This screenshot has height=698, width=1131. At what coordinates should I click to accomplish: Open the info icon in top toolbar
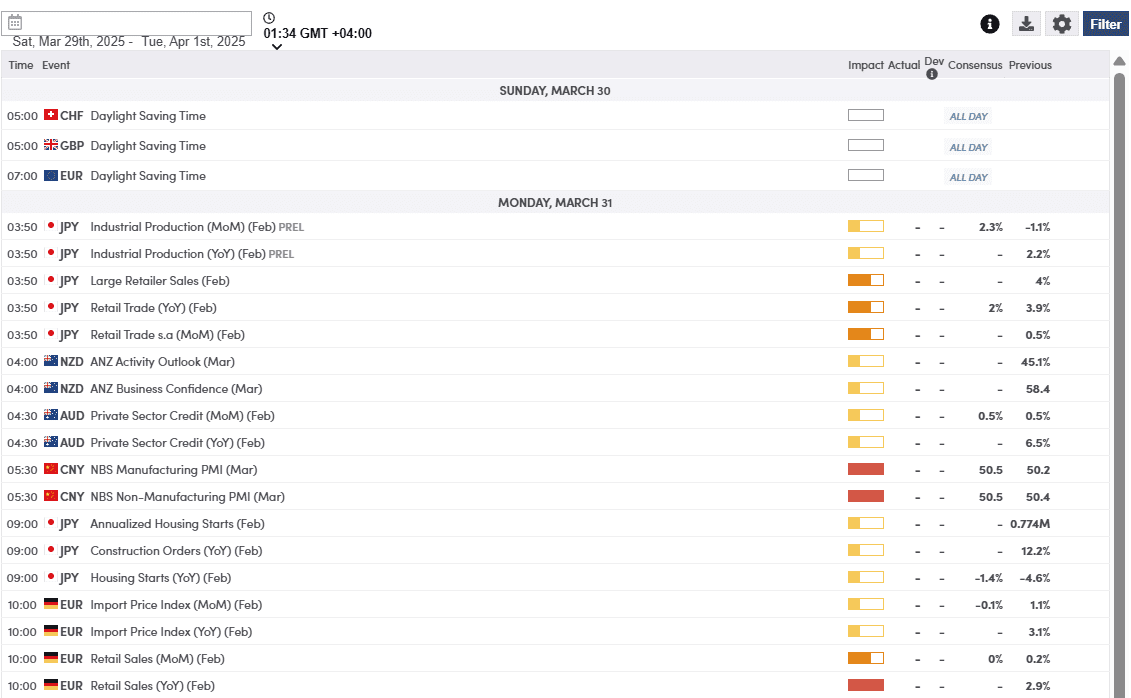990,24
